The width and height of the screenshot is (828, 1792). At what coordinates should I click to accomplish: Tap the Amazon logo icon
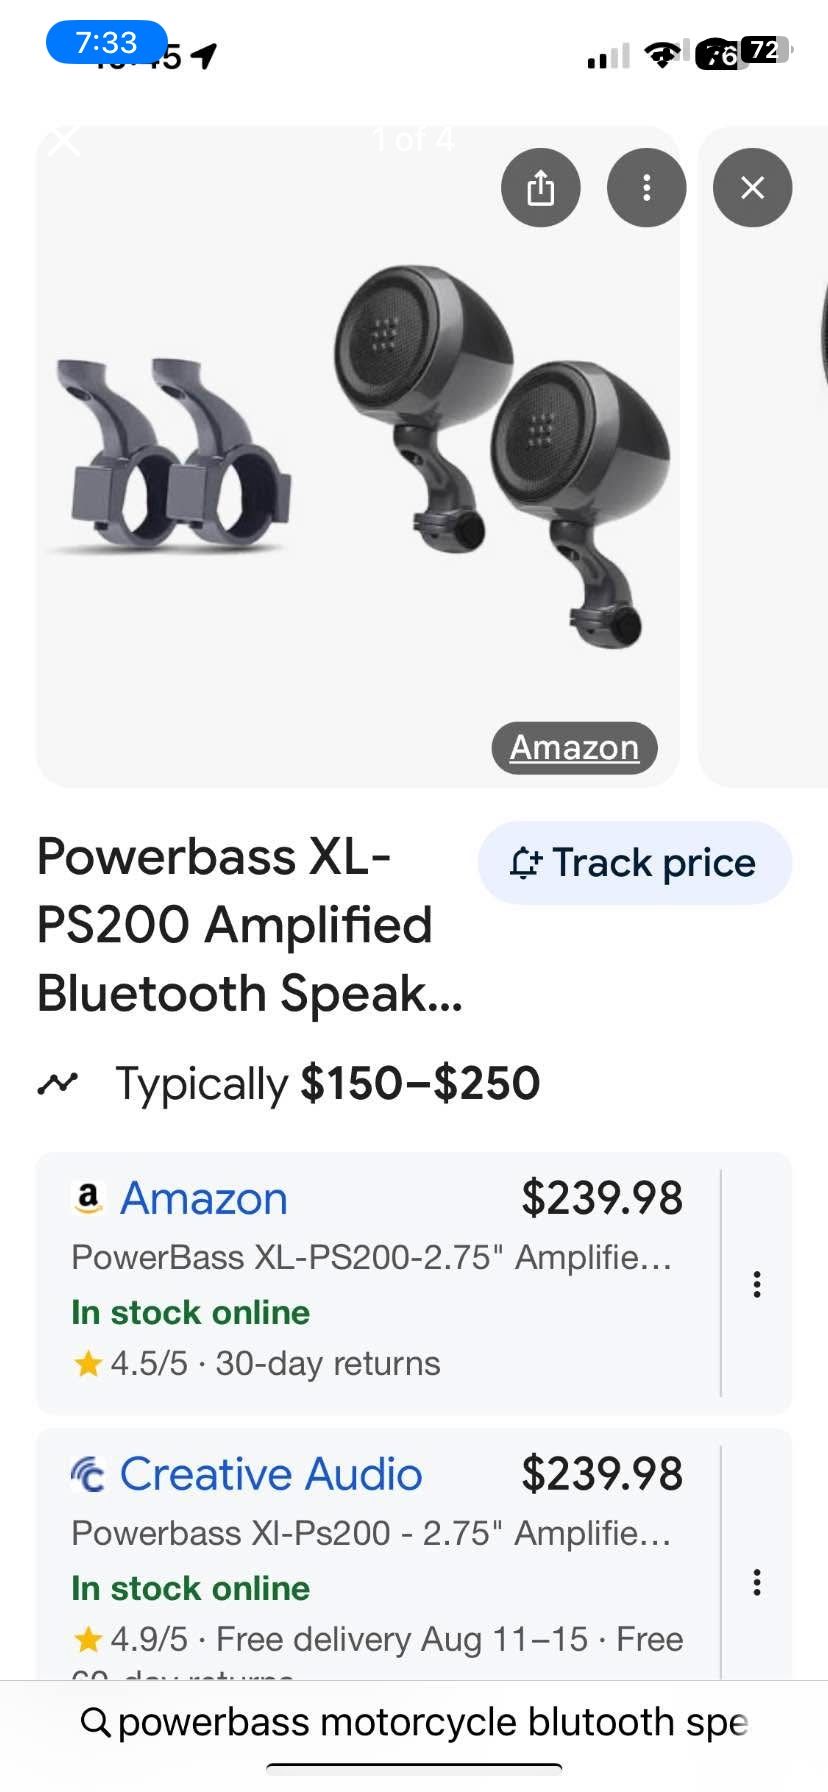pos(88,1197)
